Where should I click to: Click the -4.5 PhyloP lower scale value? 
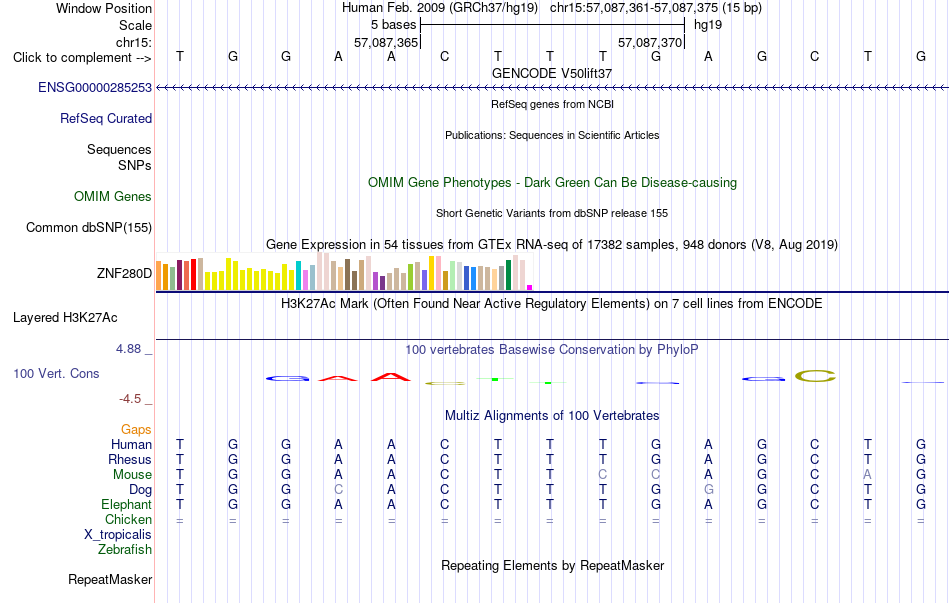tap(130, 399)
